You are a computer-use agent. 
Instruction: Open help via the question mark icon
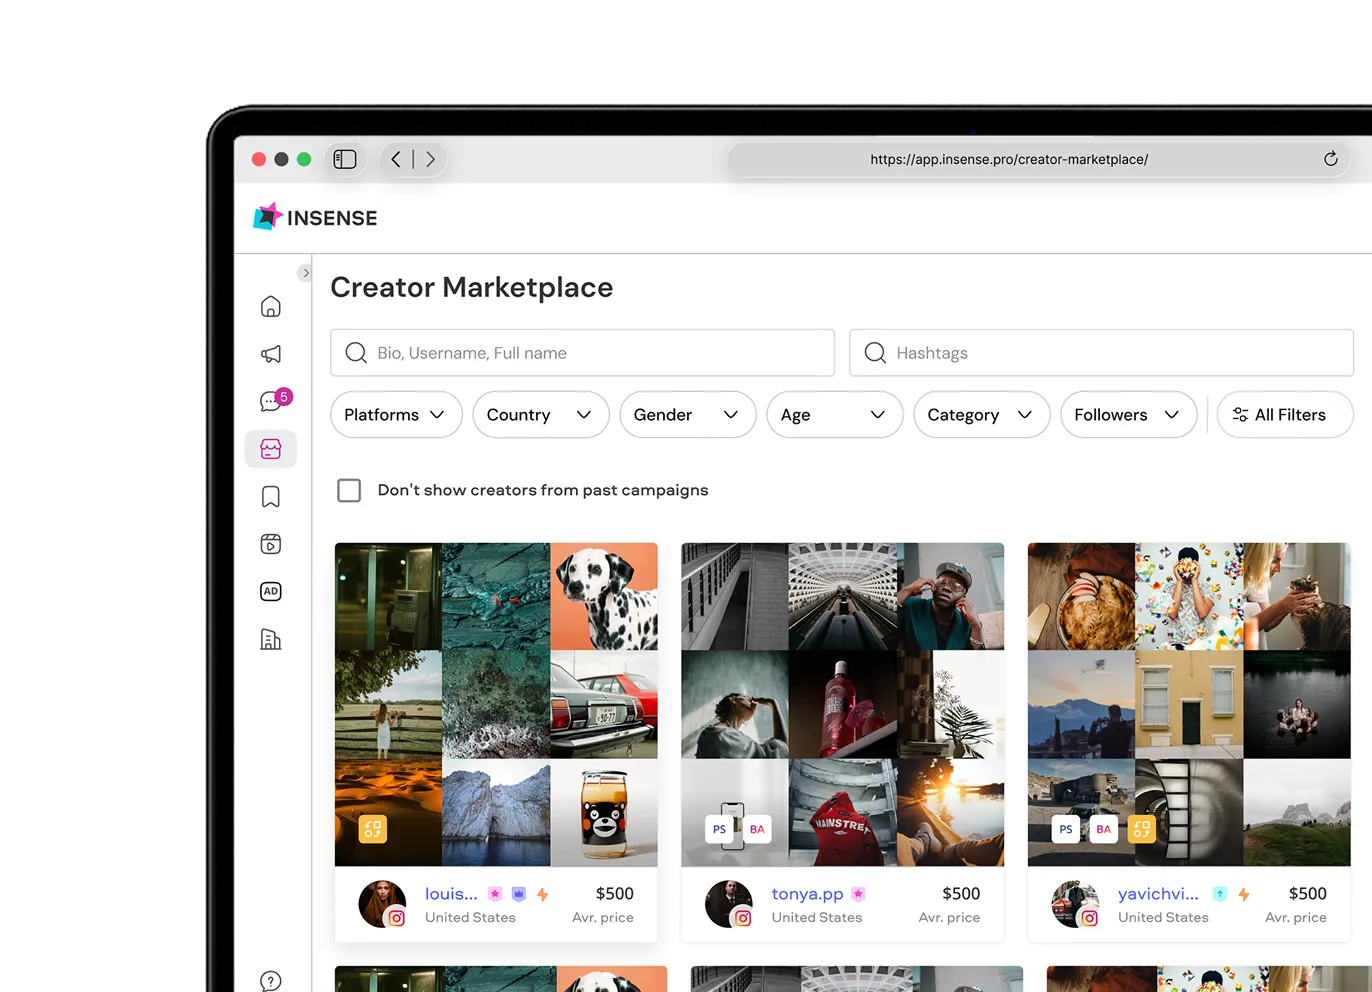[x=270, y=981]
